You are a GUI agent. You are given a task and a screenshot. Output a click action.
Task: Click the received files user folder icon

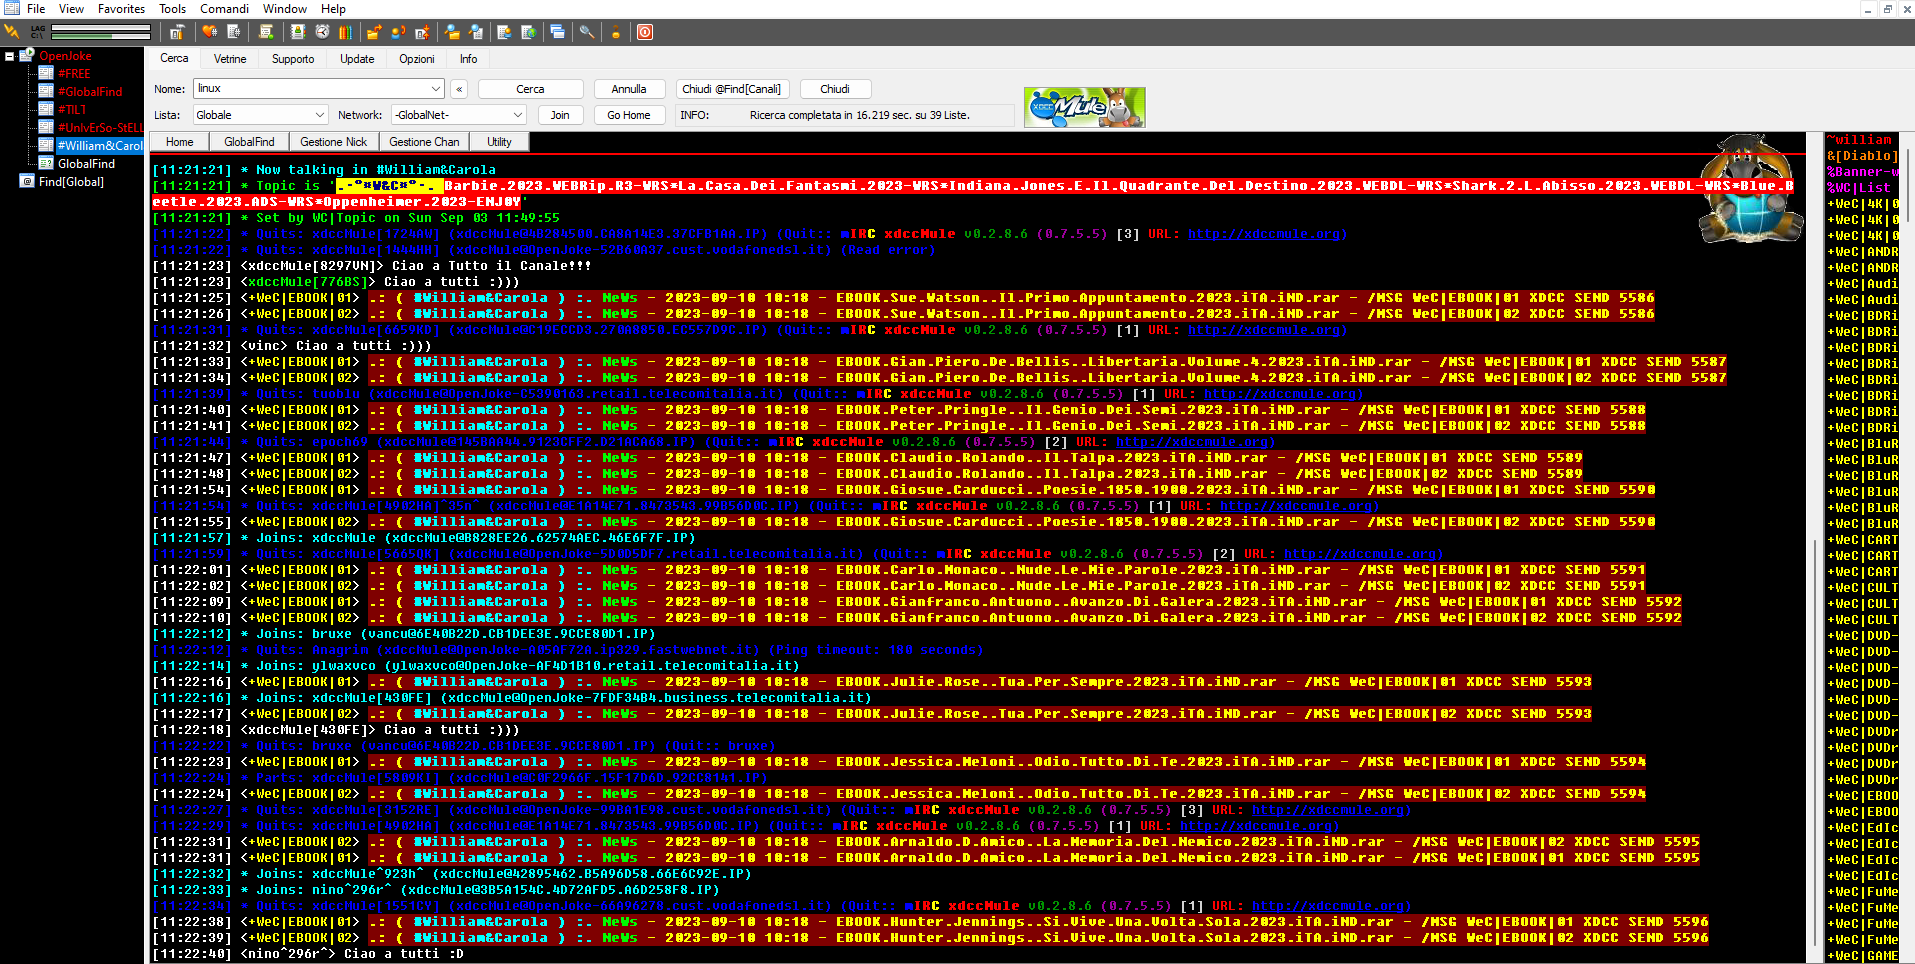coord(452,32)
